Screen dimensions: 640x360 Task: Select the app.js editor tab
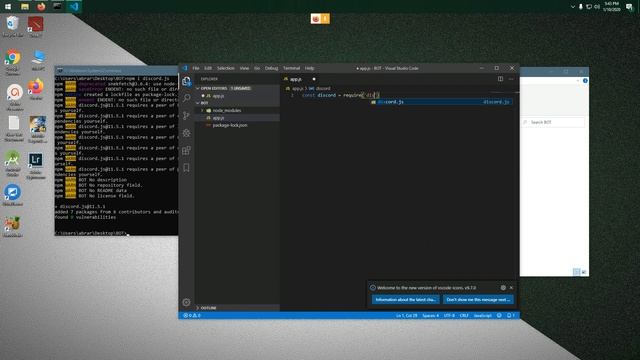click(300, 79)
